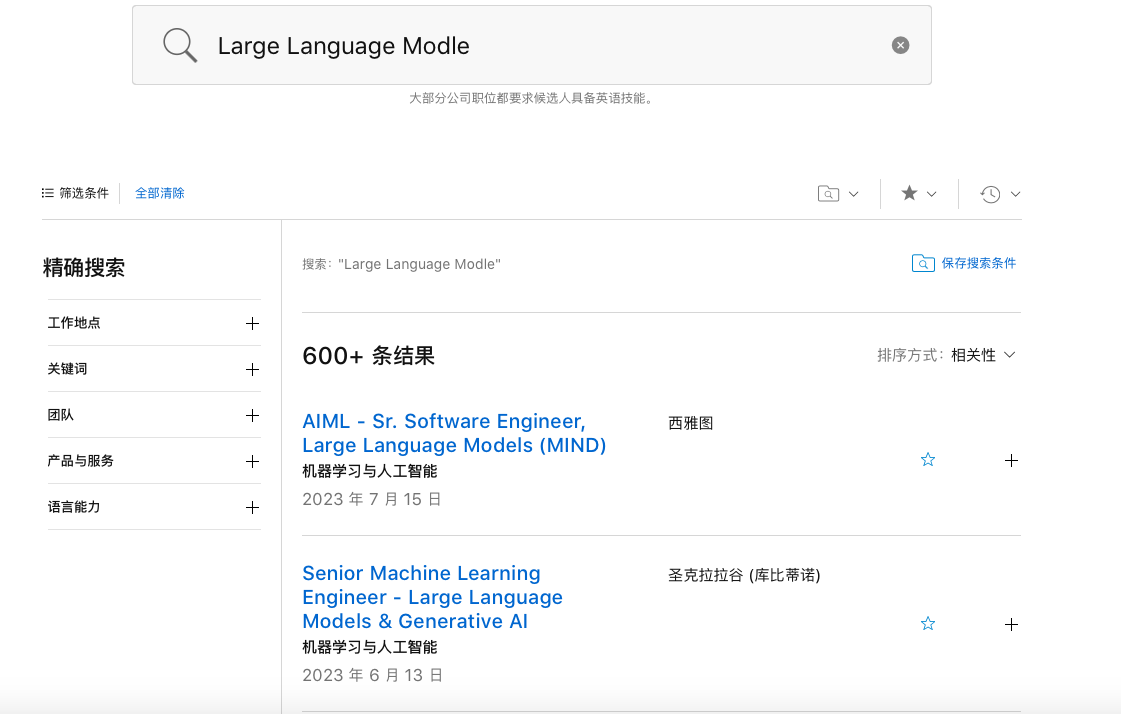Open the AIML Large Language Models job posting
Screen dimensions: 1121x714
pyautogui.click(x=454, y=433)
